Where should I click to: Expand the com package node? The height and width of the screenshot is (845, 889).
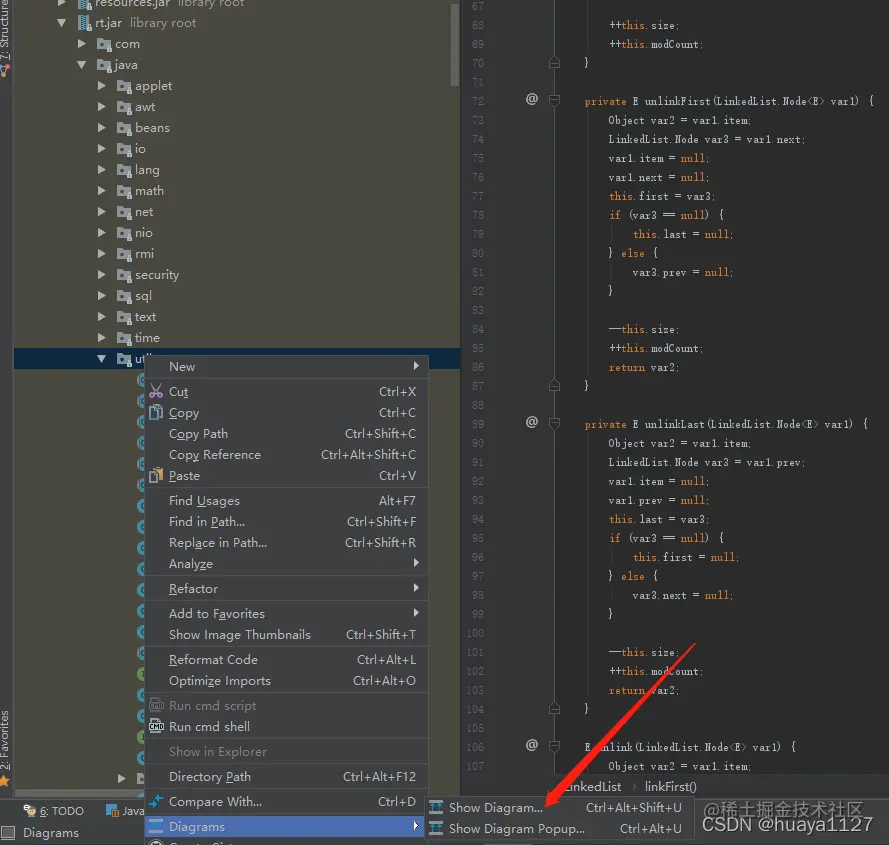coord(82,44)
